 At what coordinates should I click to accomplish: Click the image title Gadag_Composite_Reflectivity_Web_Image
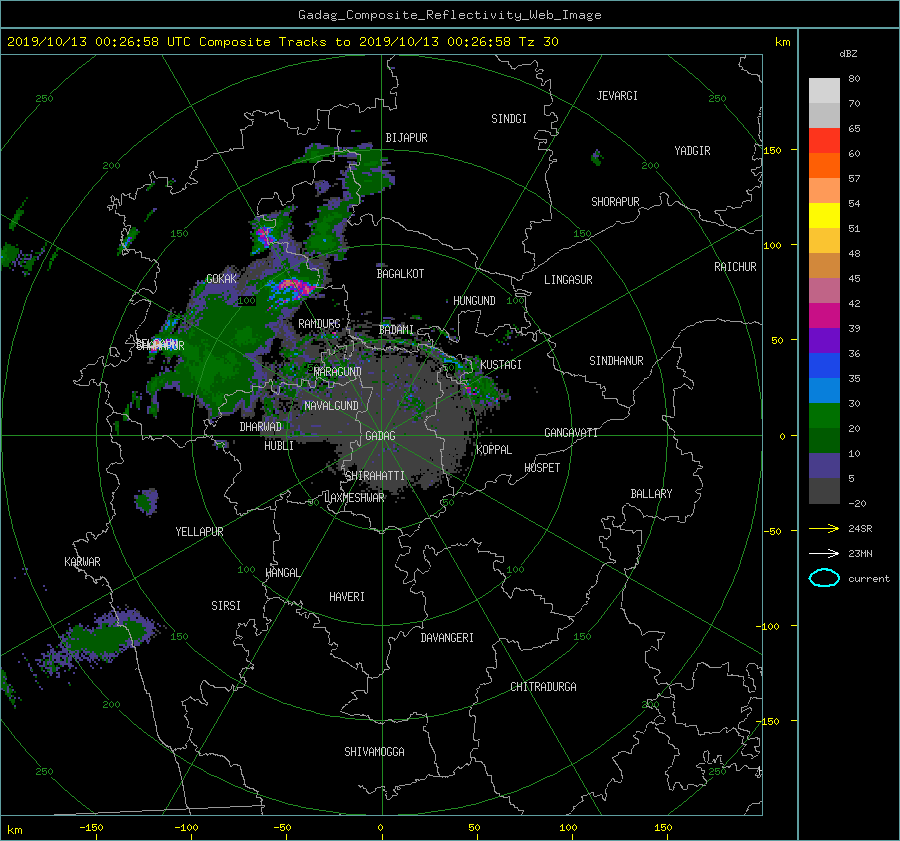tap(449, 15)
